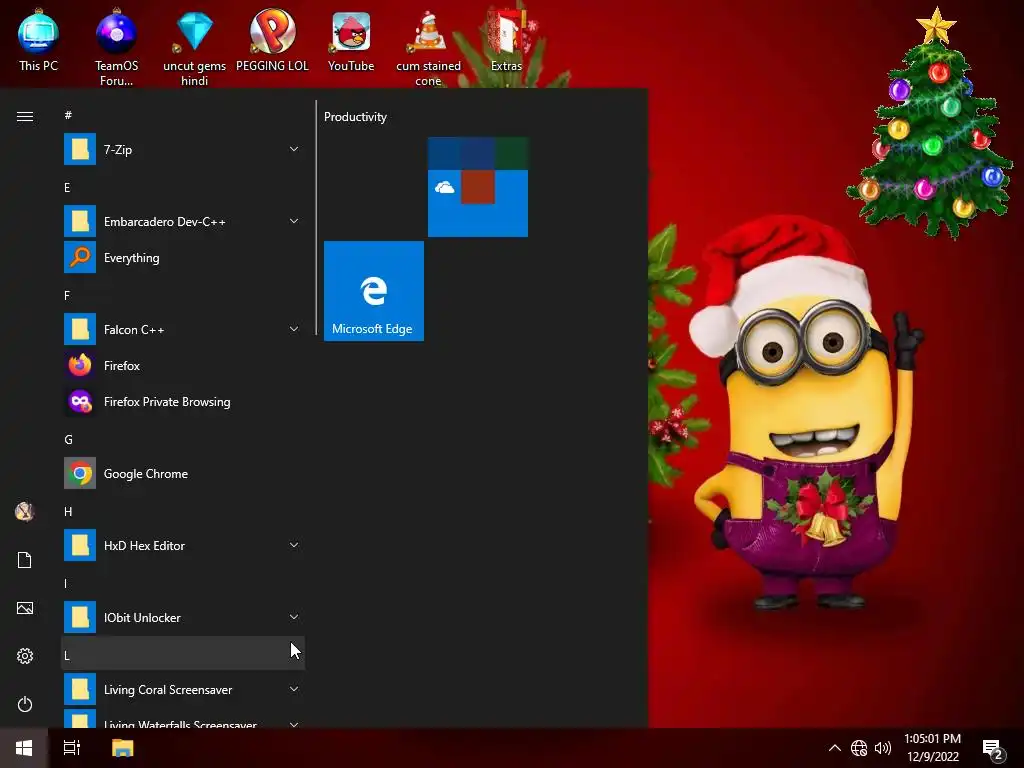Viewport: 1024px width, 768px height.
Task: Click the Power button in Start sidebar
Action: tap(25, 704)
